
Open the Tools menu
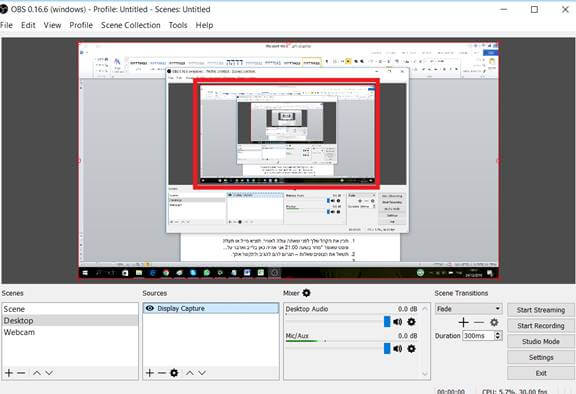point(178,25)
